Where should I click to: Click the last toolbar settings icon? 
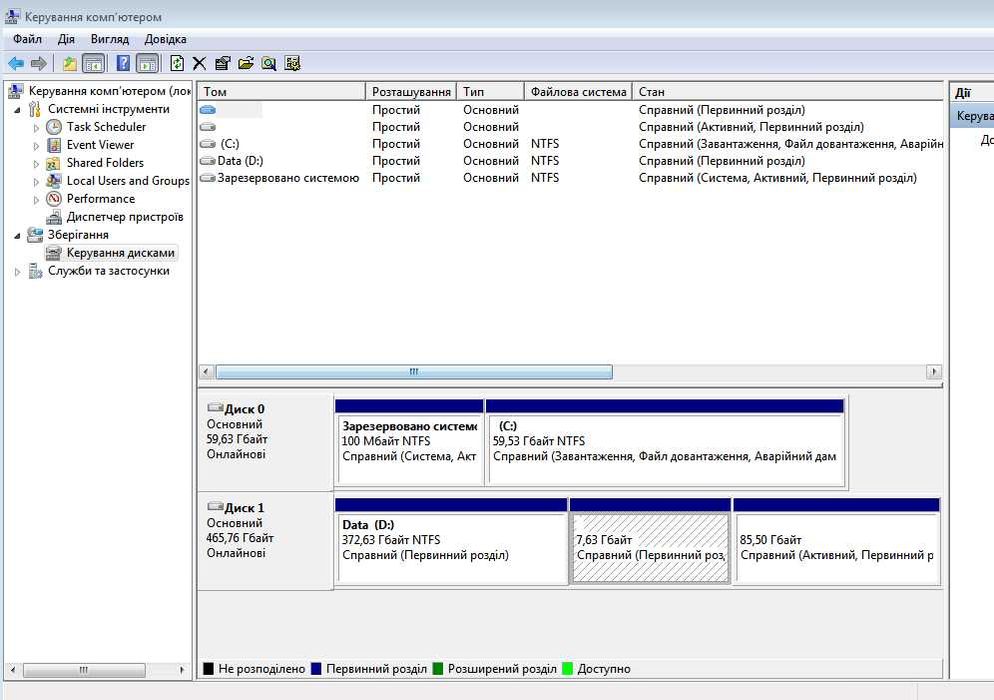(x=292, y=63)
